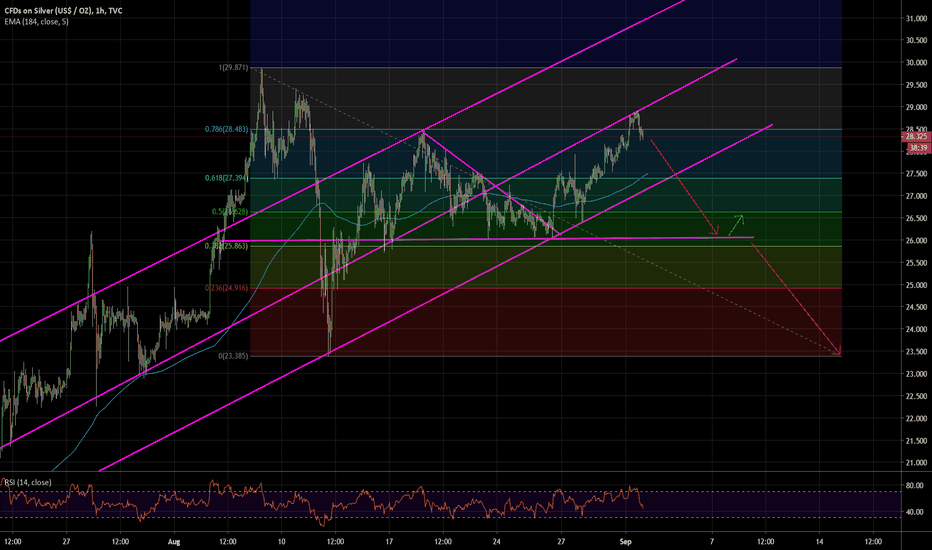932x550 pixels.
Task: Click the 24.000 price axis label
Action: click(x=917, y=329)
